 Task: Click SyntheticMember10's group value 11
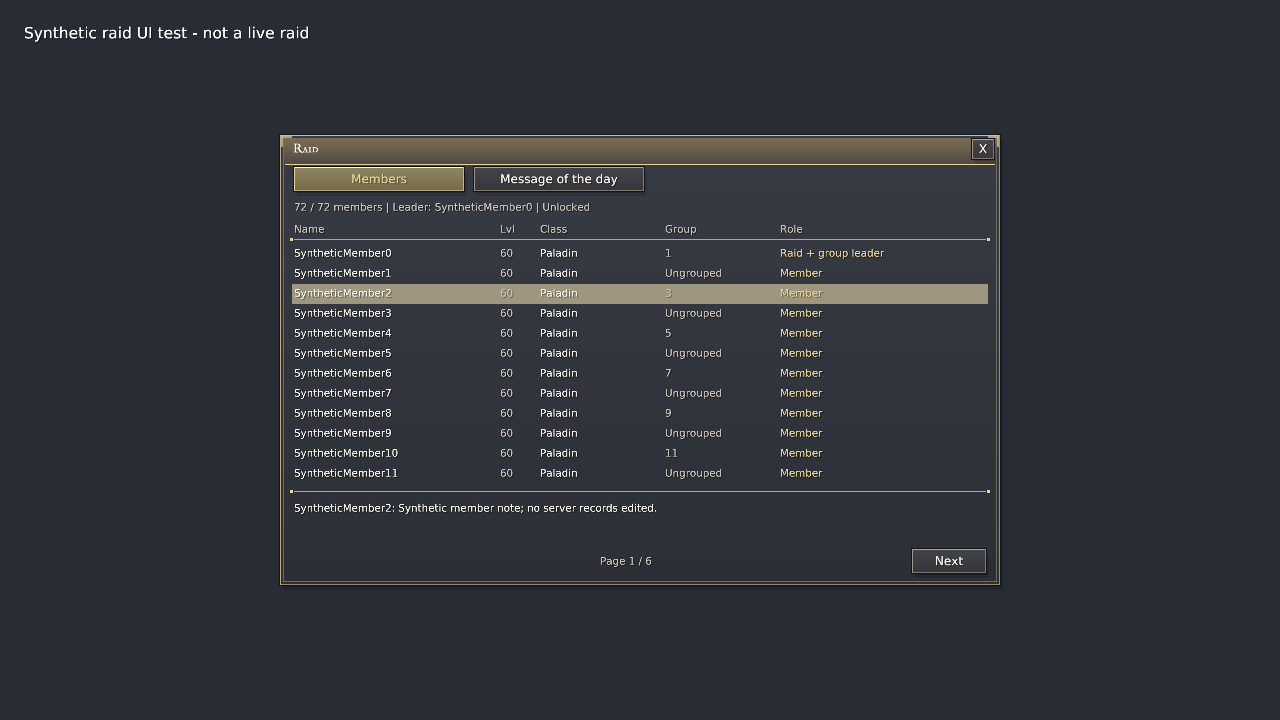[x=671, y=453]
